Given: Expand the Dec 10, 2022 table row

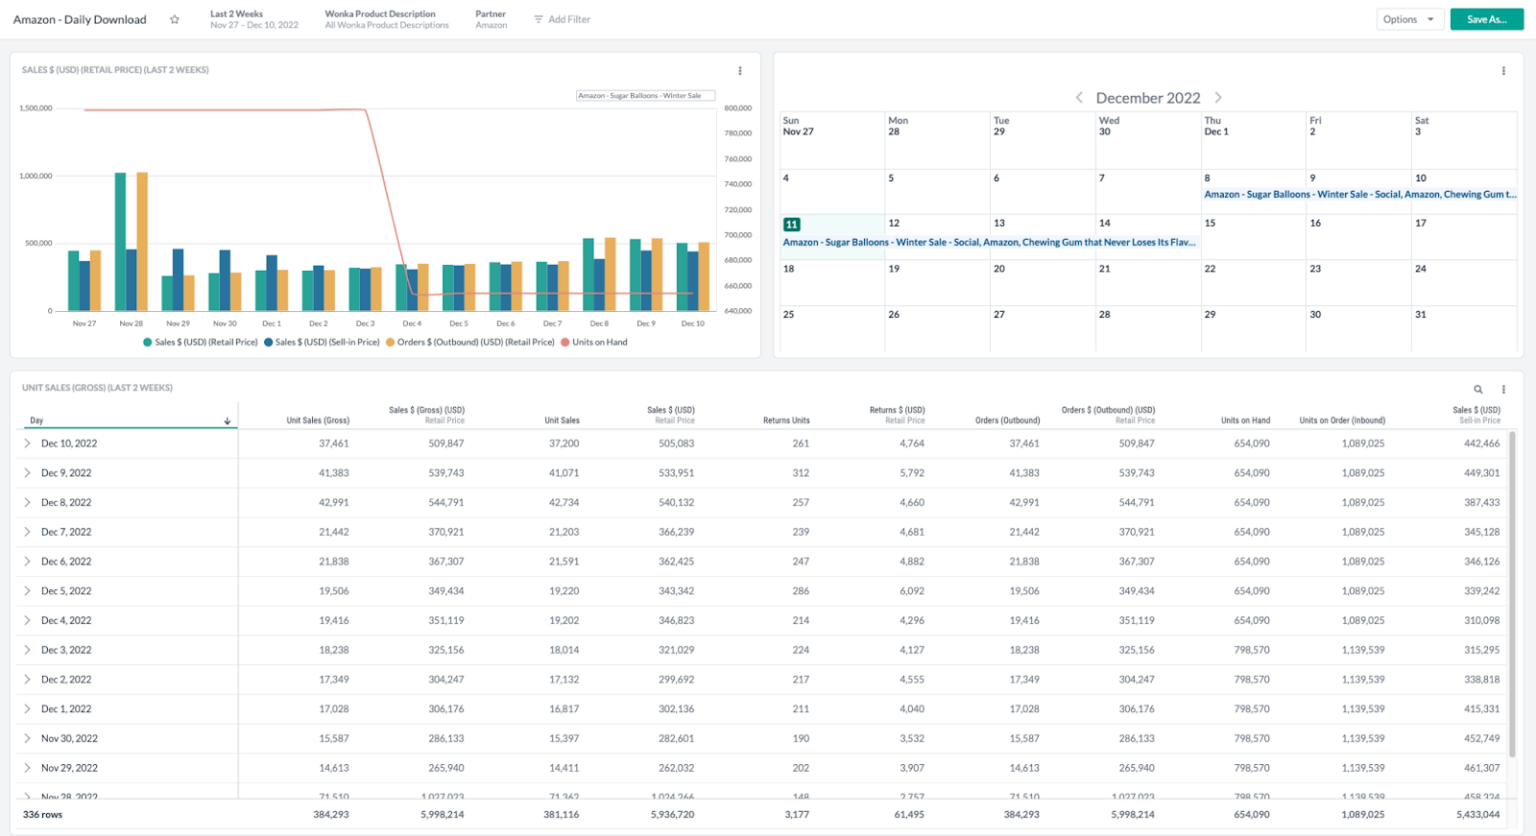Looking at the screenshot, I should pos(27,443).
